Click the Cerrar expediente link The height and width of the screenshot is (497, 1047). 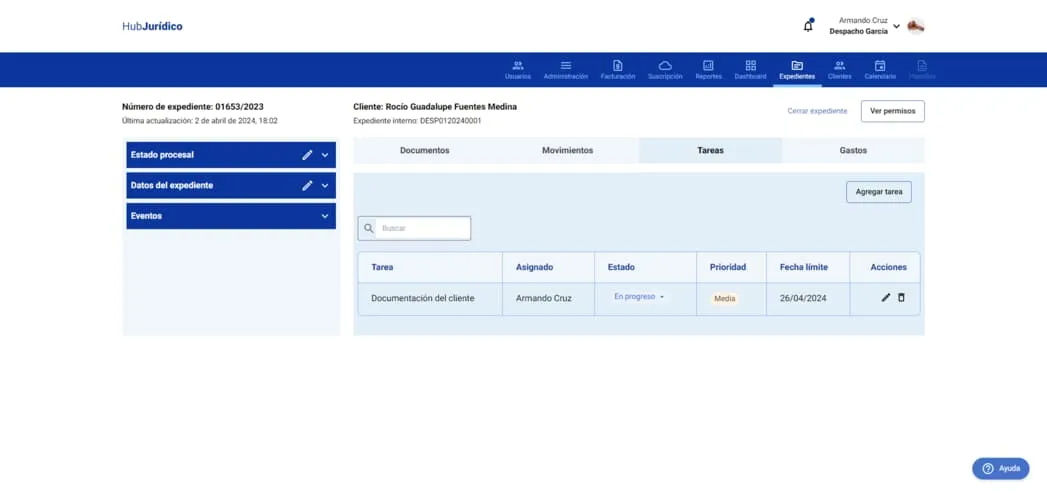point(817,111)
